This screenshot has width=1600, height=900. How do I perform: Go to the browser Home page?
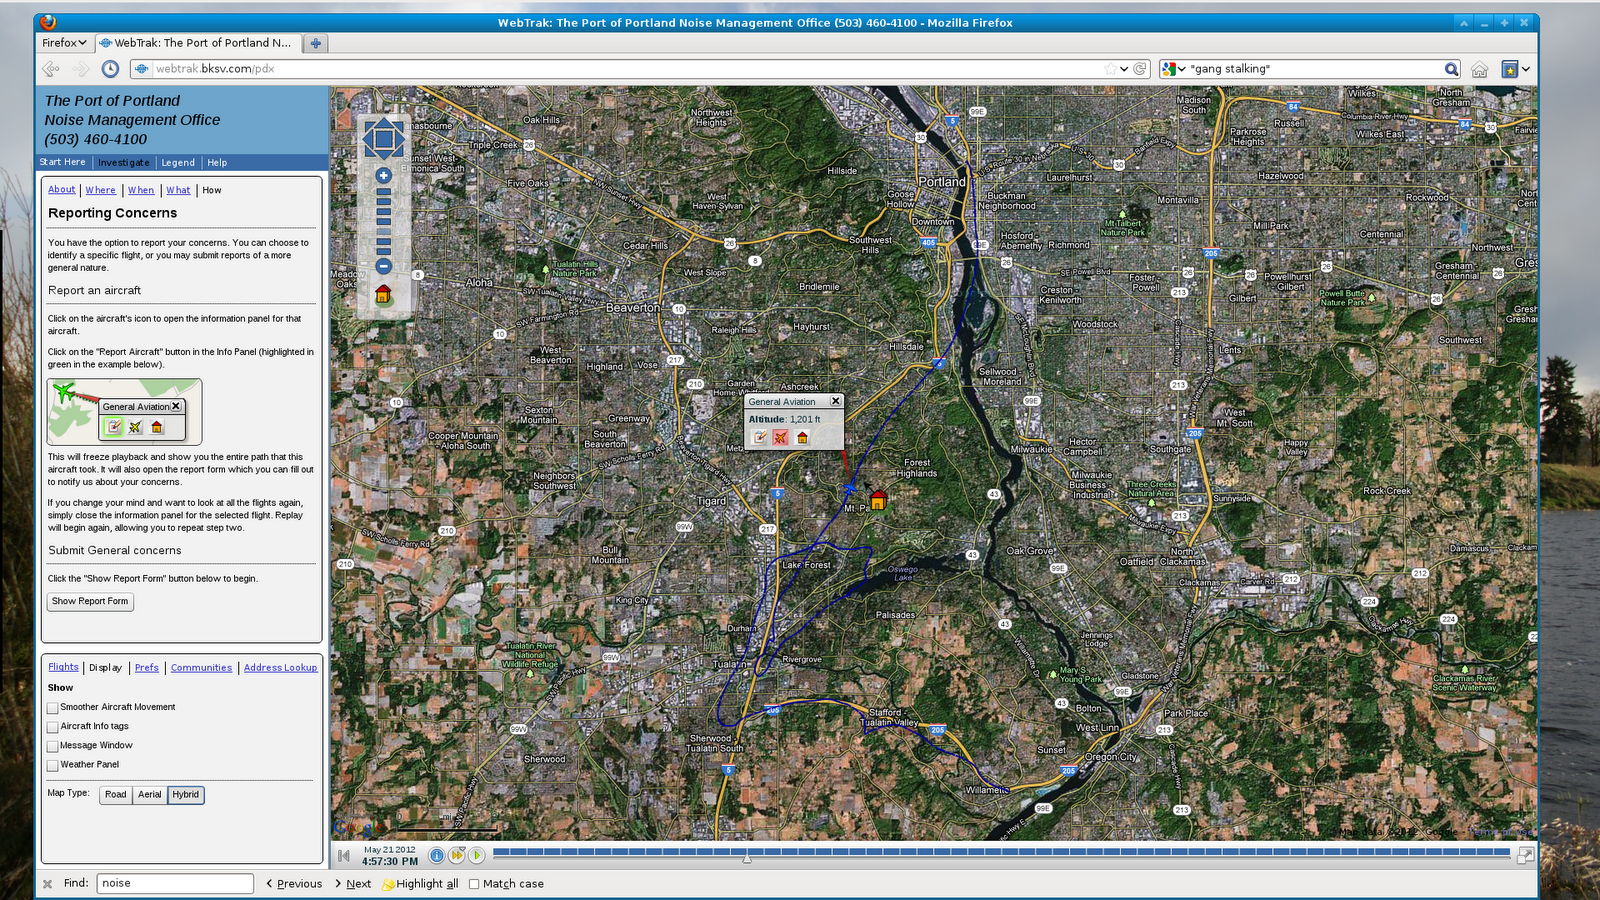coord(1479,69)
